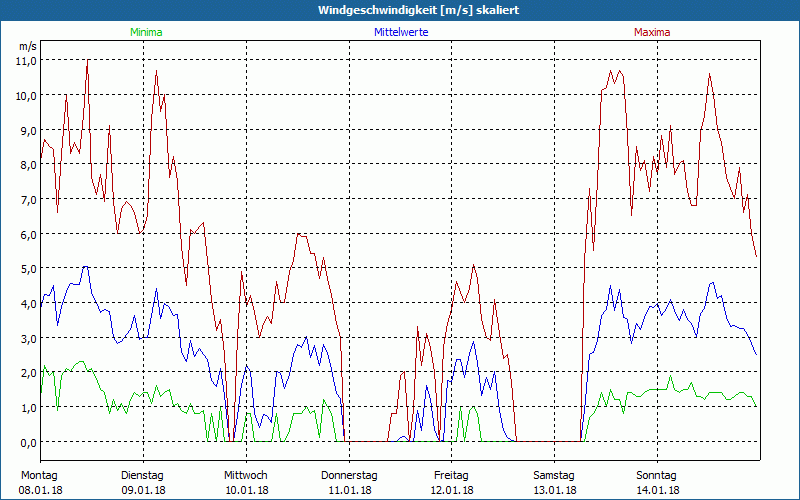Click the '11,0' y-axis value
The height and width of the screenshot is (500, 800).
coord(28,61)
